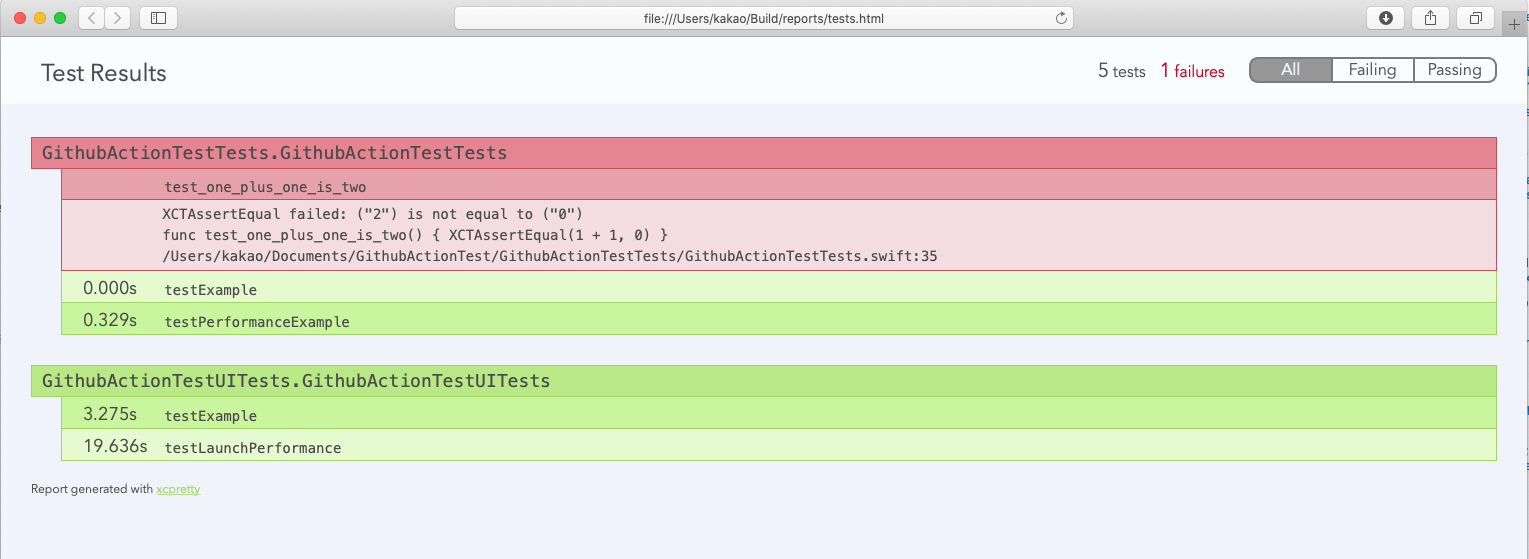Open the xcpretty link
This screenshot has width=1529, height=559.
(x=178, y=489)
